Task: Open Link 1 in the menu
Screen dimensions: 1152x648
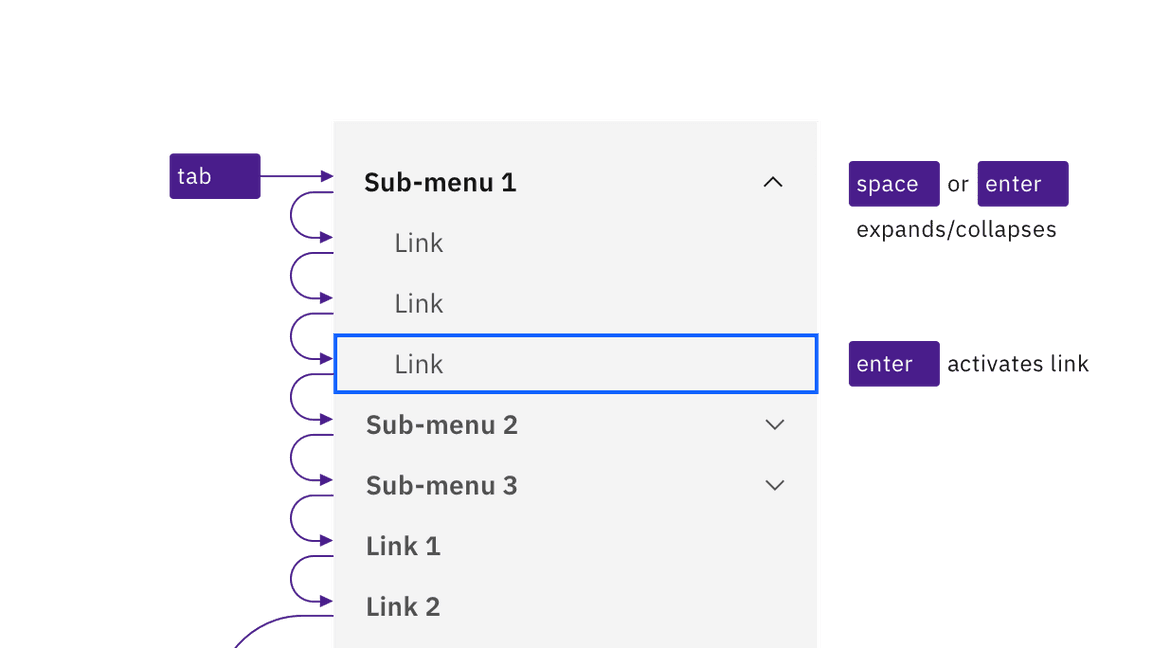Action: pyautogui.click(x=403, y=546)
